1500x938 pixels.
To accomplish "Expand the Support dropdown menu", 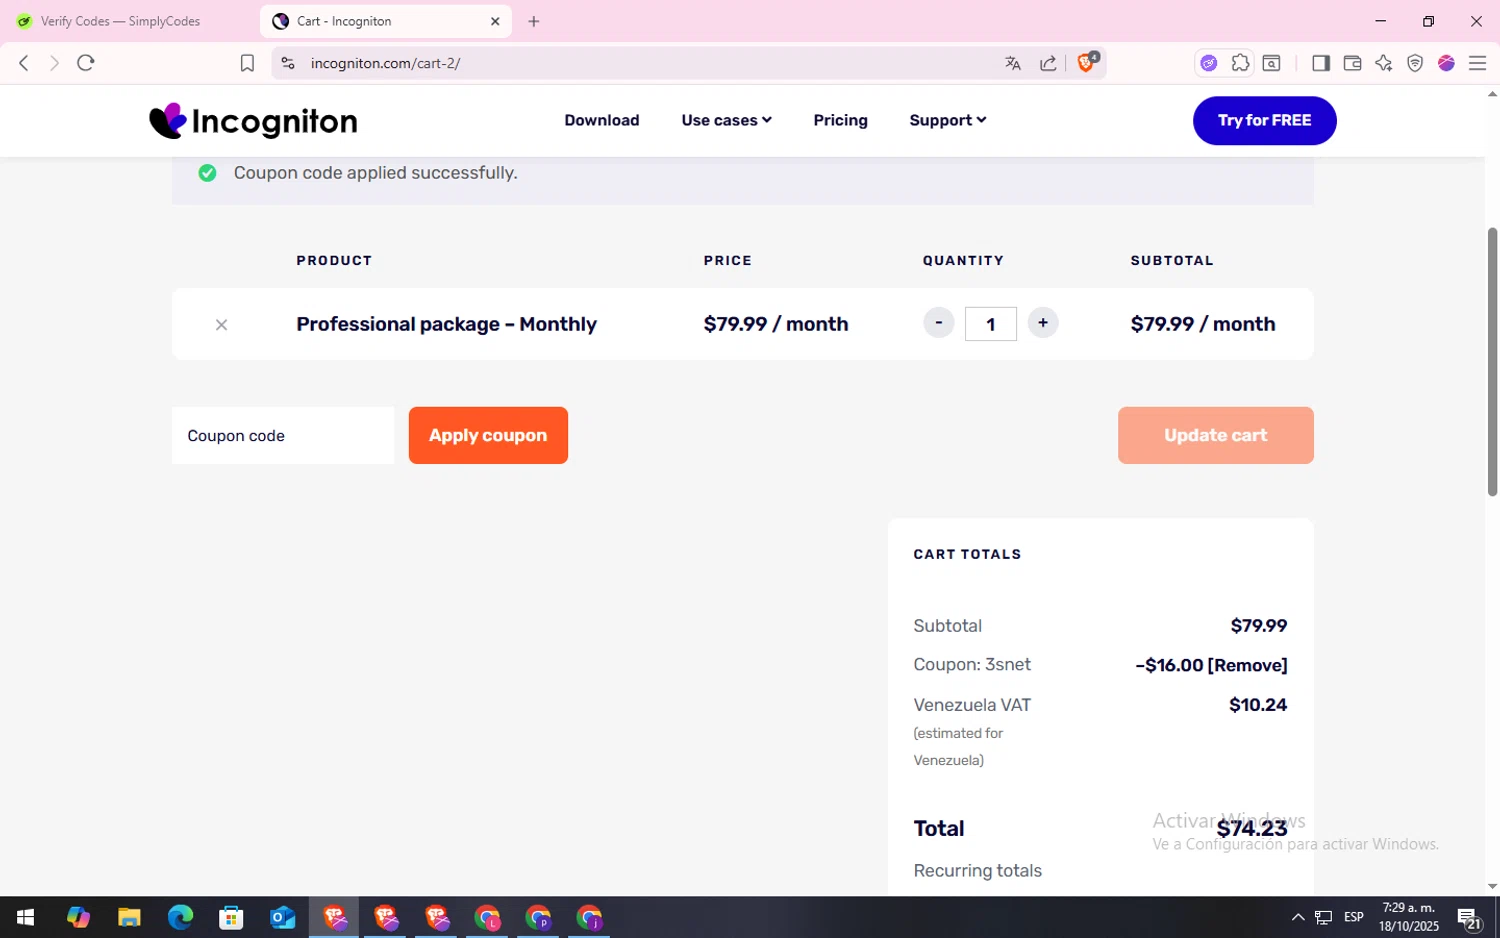I will (948, 120).
